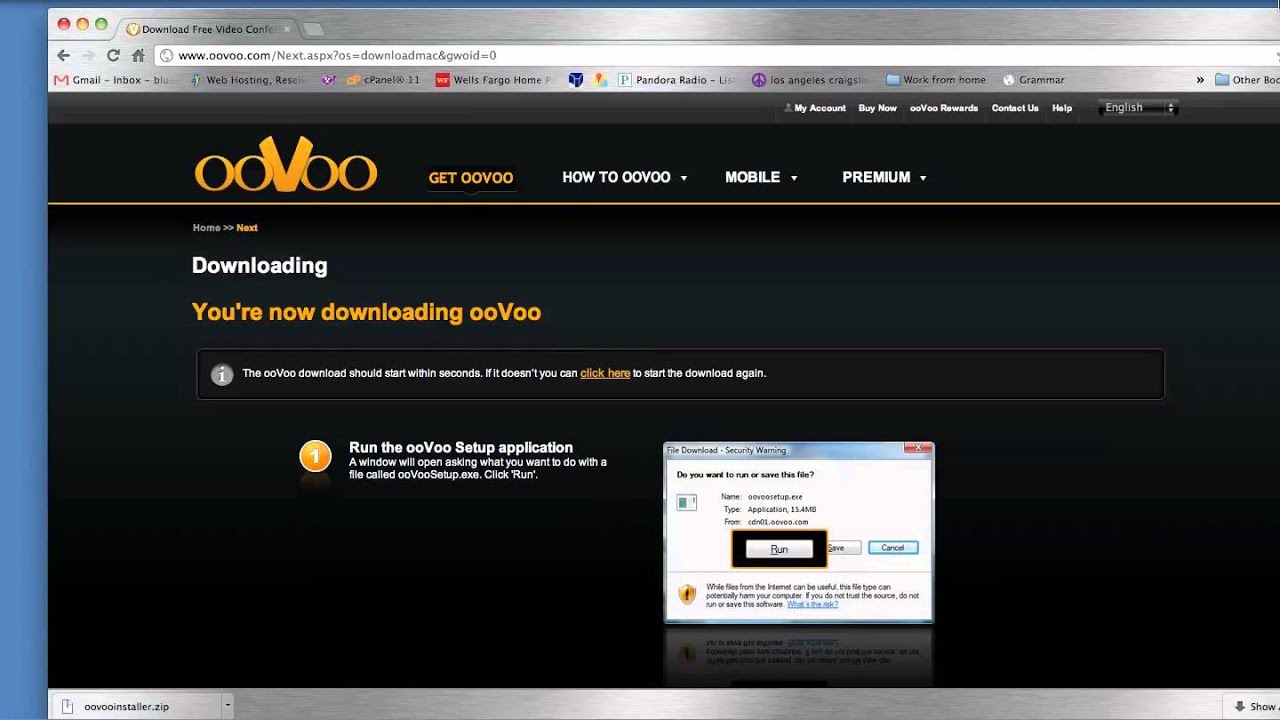Zoom the browser with the green button
The width and height of the screenshot is (1280, 720).
click(101, 24)
